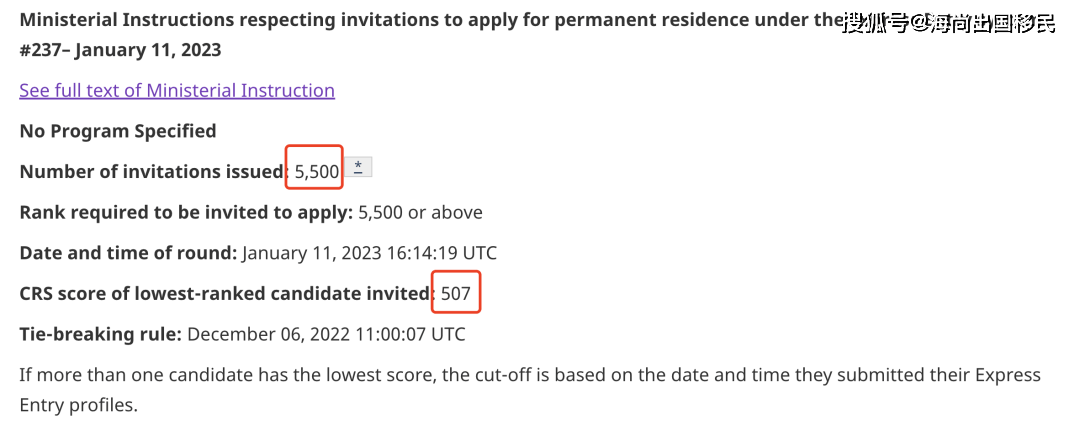Click the red-boxed CRS score 507
This screenshot has width=1080, height=430.
click(456, 292)
